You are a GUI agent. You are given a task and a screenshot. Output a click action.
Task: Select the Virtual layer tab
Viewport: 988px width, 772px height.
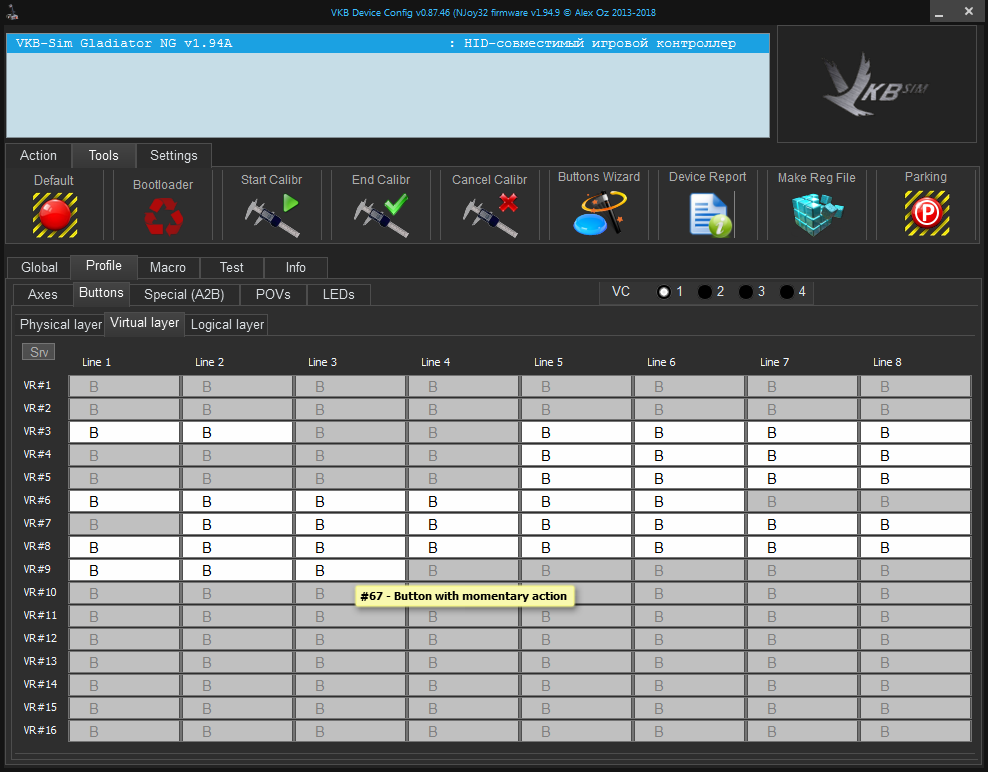click(x=144, y=323)
